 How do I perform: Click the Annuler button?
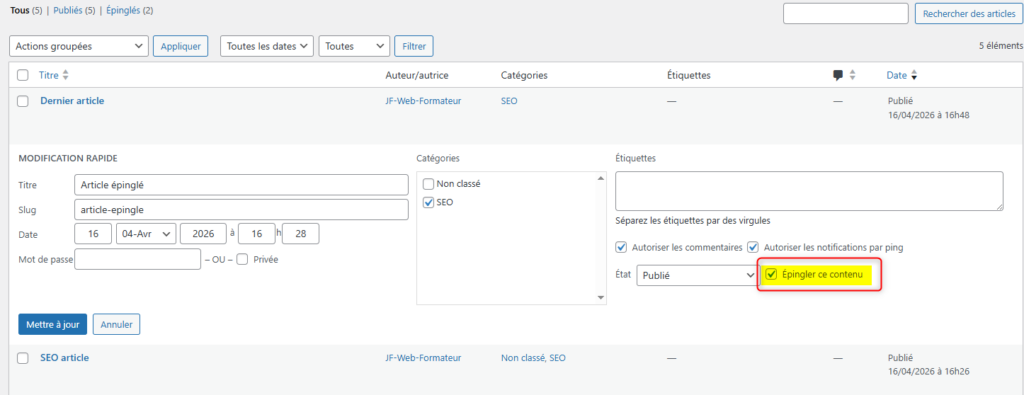[x=116, y=324]
